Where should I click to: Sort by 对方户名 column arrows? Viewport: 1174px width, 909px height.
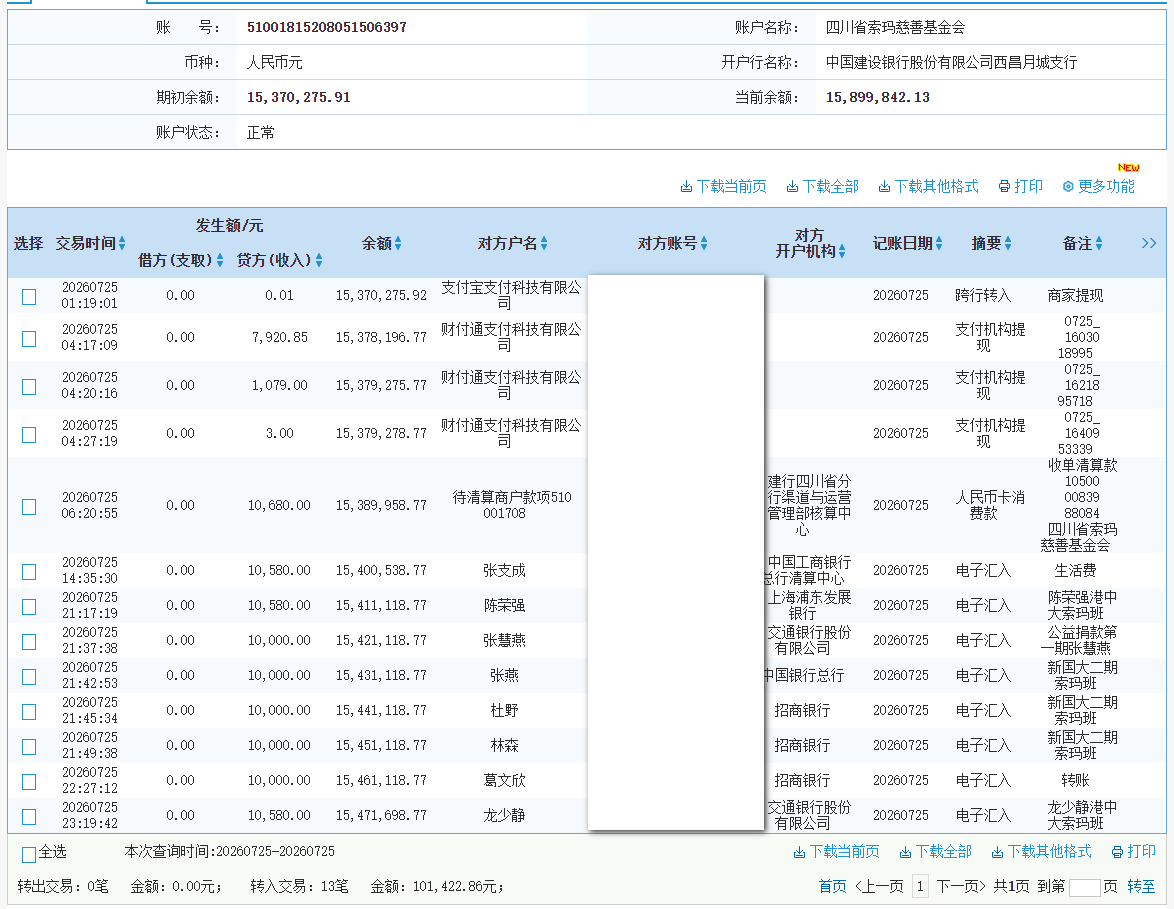click(544, 243)
